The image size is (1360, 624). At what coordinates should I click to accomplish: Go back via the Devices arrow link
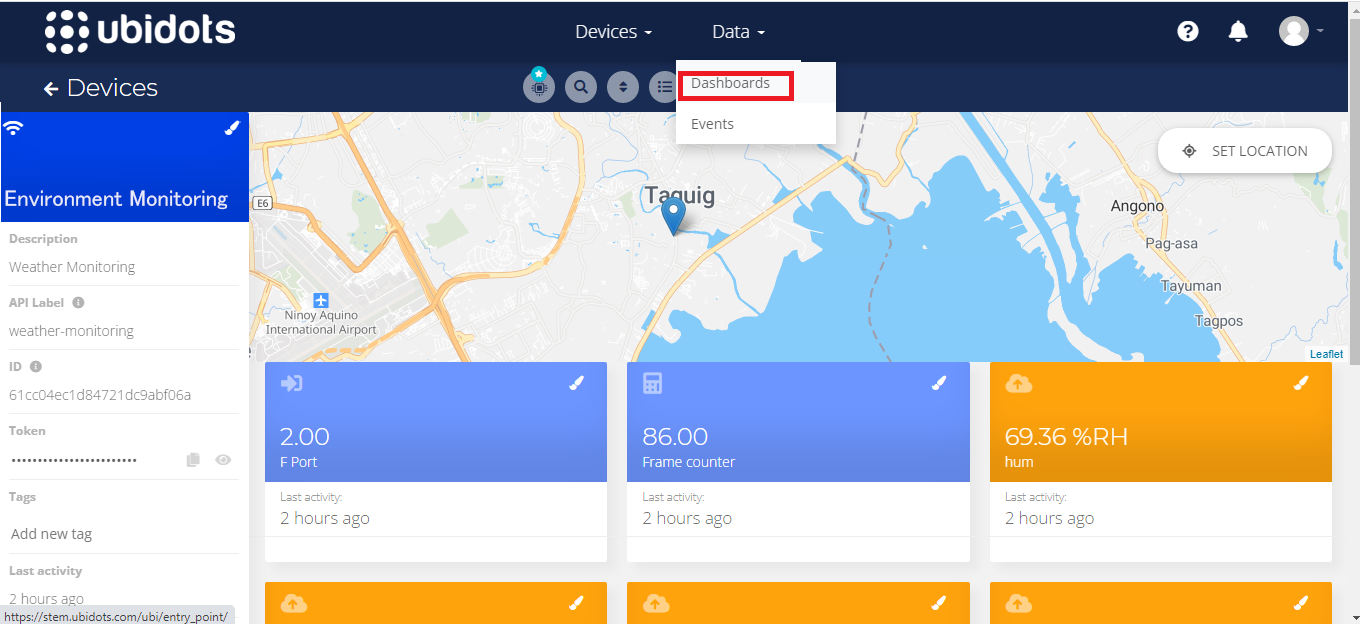(x=101, y=88)
